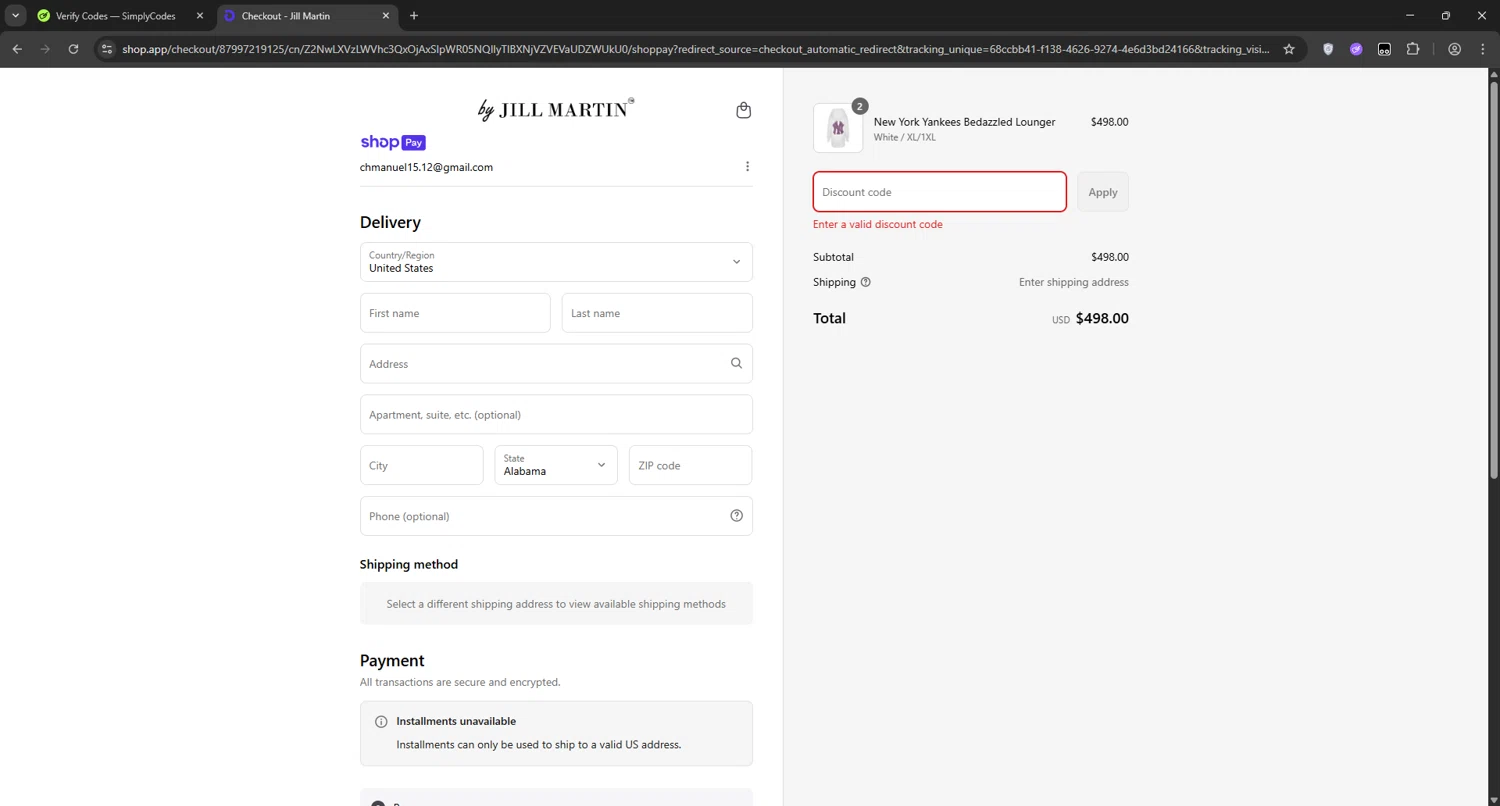Click the Shipping method heading
The height and width of the screenshot is (806, 1500).
(x=409, y=564)
